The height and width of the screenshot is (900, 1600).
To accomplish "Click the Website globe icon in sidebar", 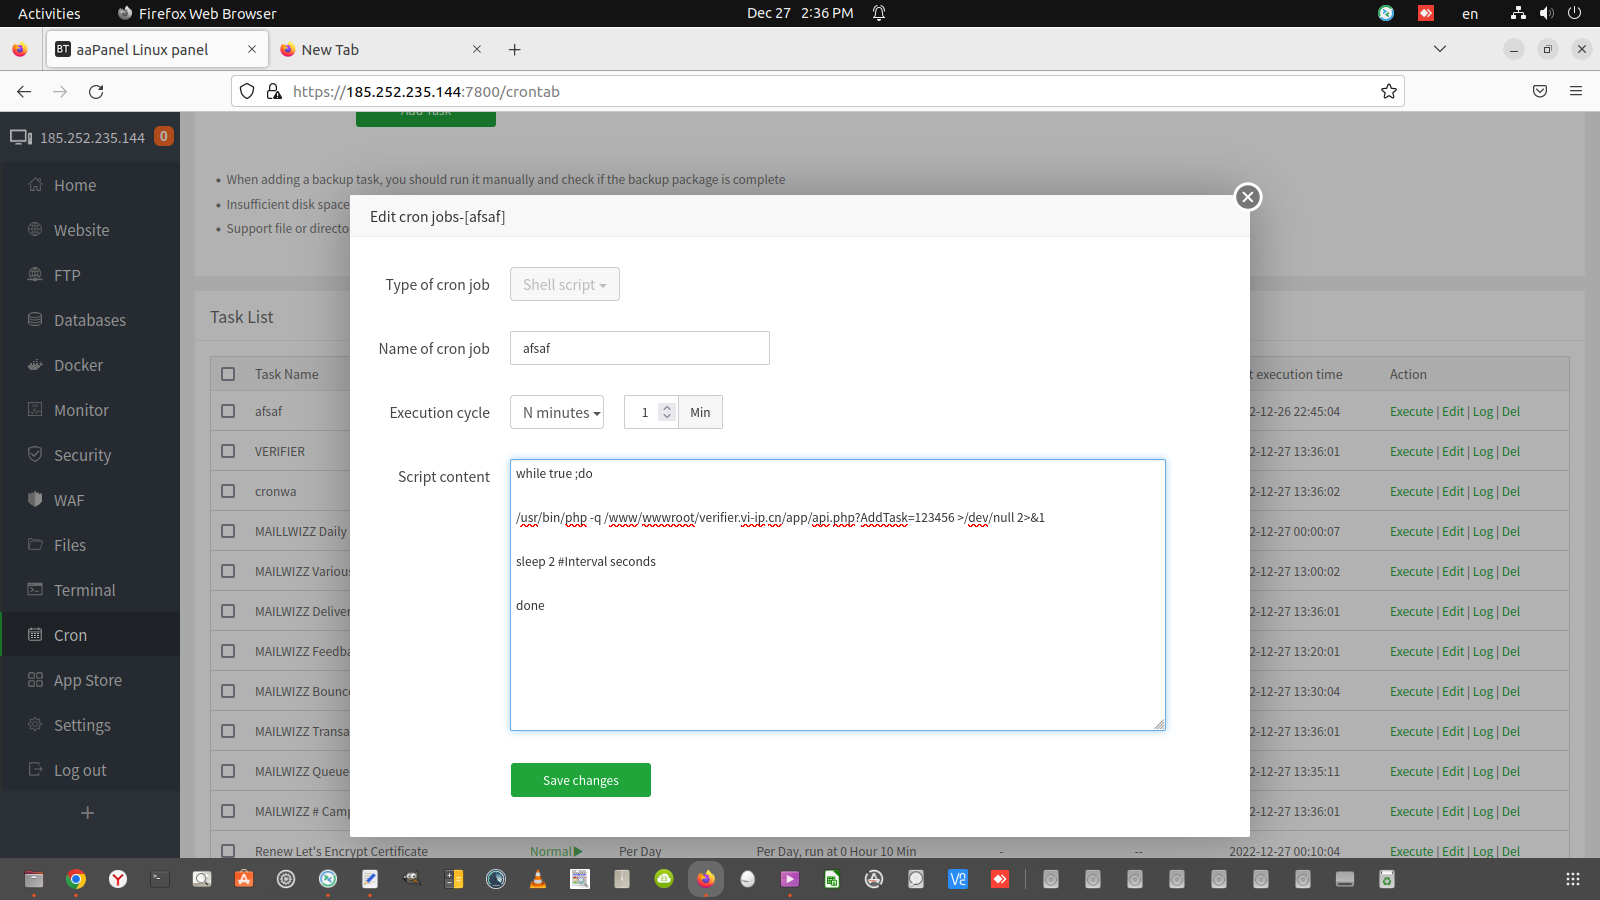I will click(x=36, y=230).
